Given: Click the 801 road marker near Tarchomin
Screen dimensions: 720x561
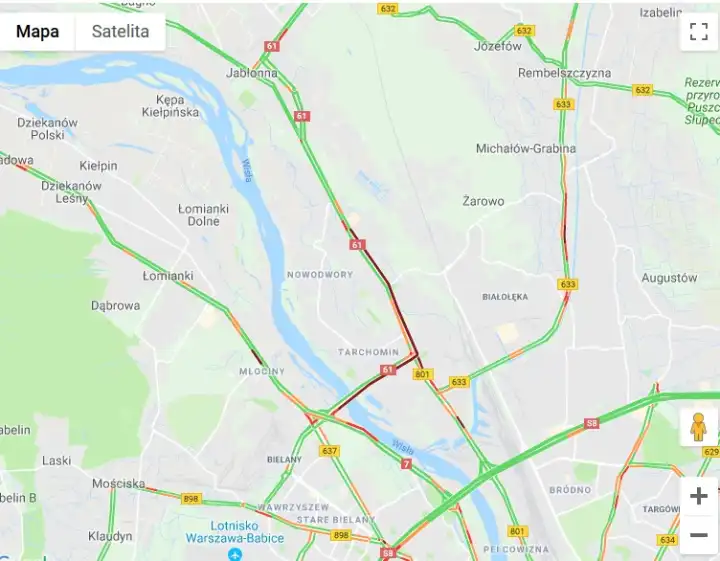Looking at the screenshot, I should tap(422, 374).
